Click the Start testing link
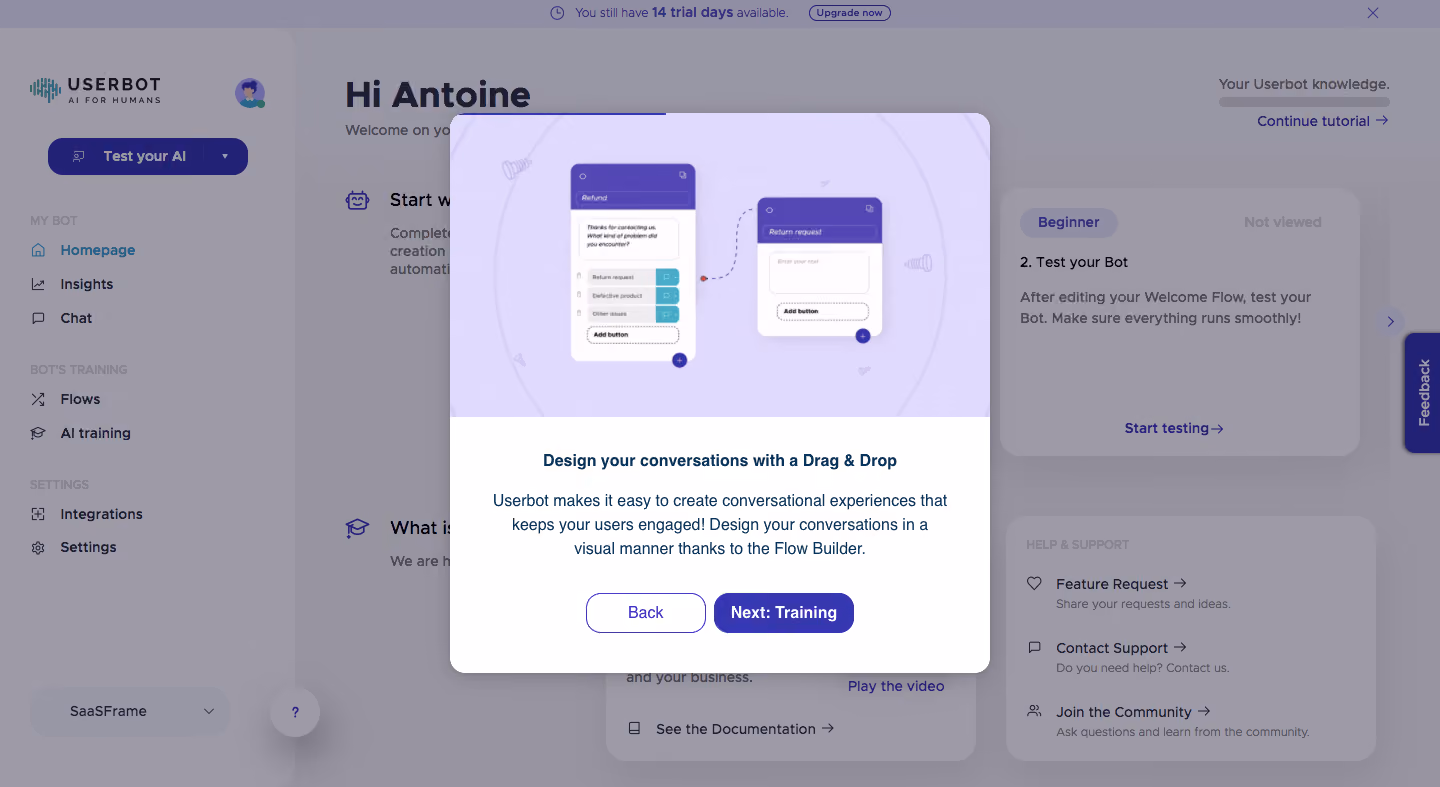The width and height of the screenshot is (1440, 787). 1174,428
